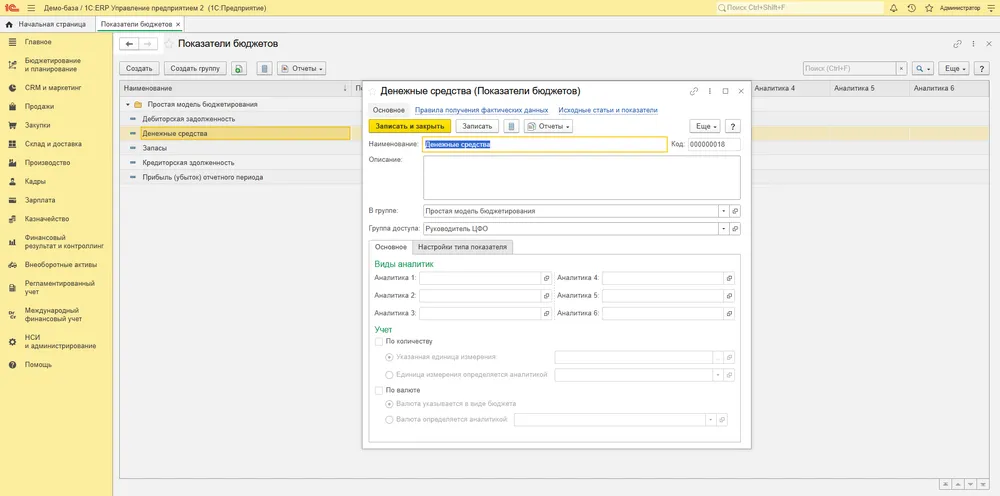Click the 1C logo icon
1000x496 pixels.
11,8
